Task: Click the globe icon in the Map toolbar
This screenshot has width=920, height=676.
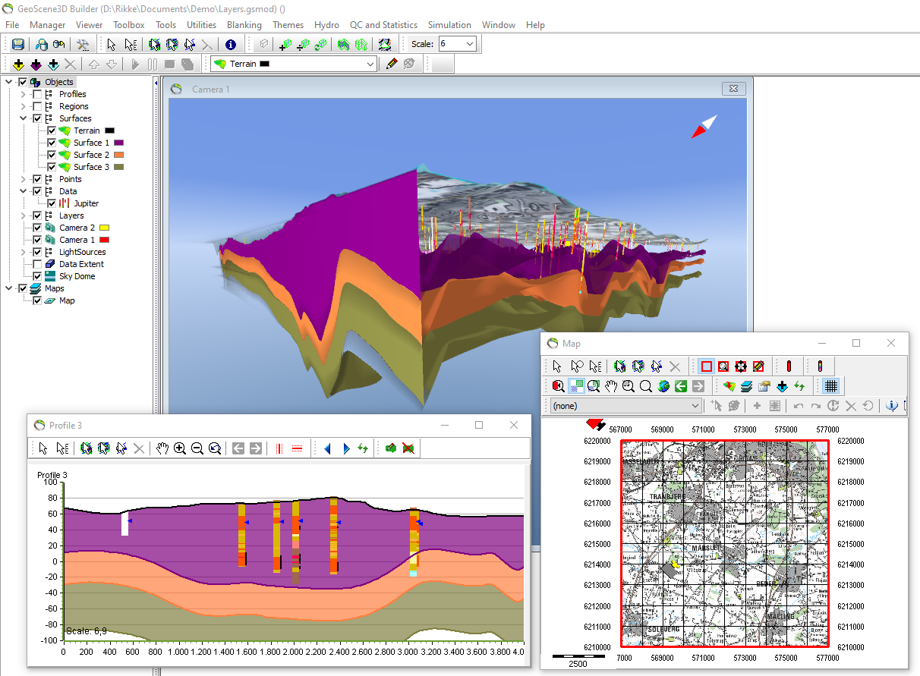Action: tap(662, 386)
